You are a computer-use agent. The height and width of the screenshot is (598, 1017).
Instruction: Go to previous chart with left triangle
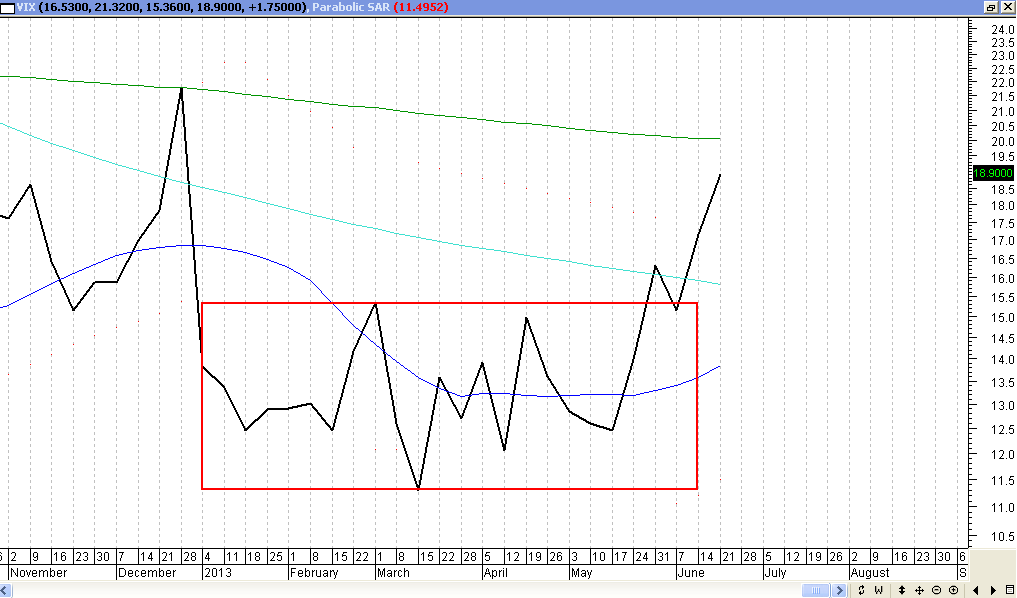pyautogui.click(x=976, y=590)
